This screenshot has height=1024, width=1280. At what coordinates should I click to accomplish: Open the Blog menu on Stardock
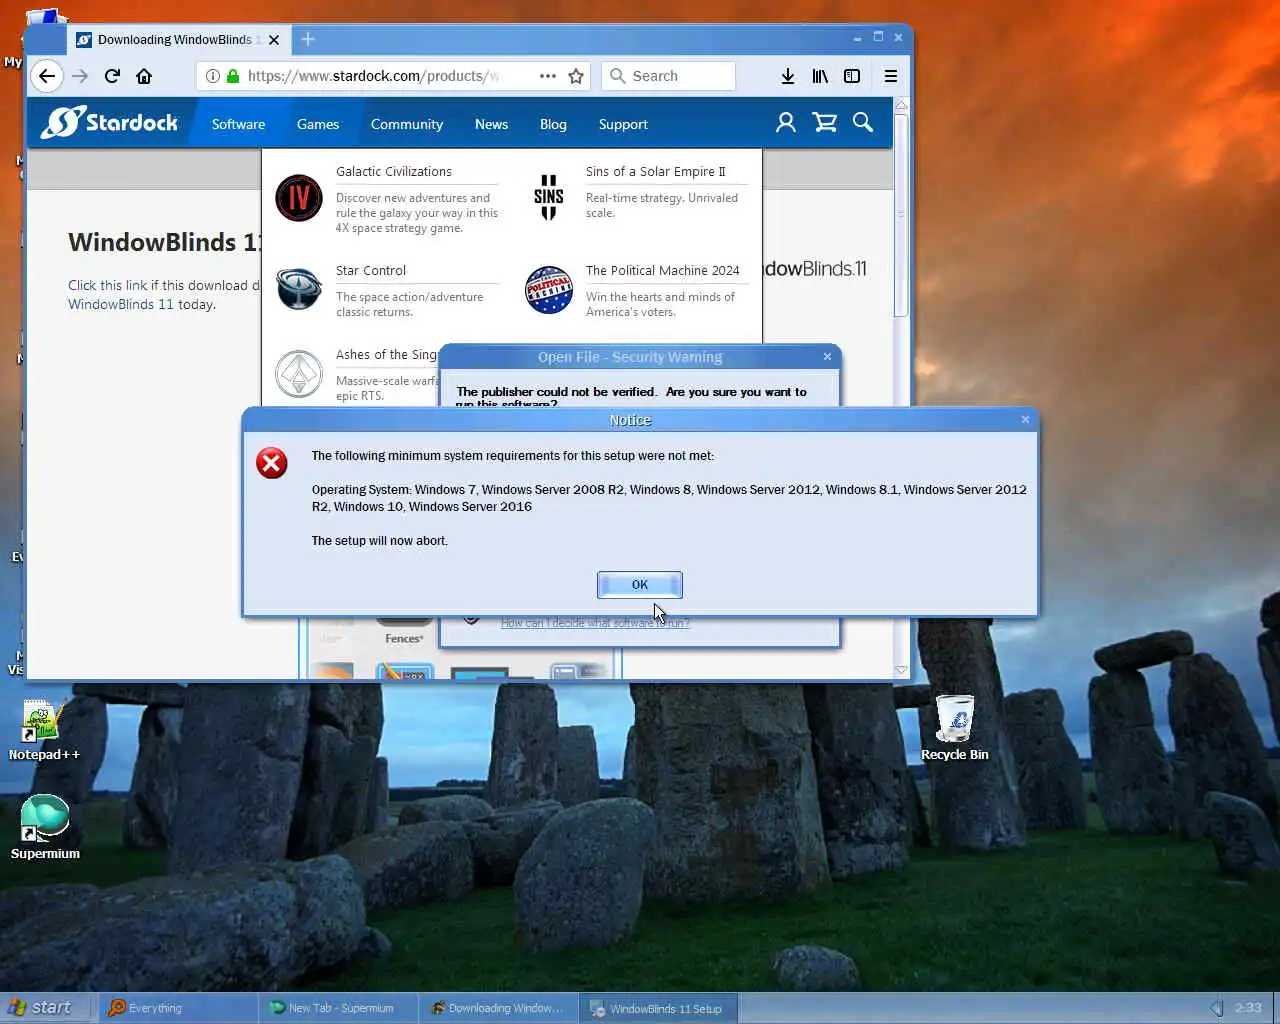tap(553, 124)
